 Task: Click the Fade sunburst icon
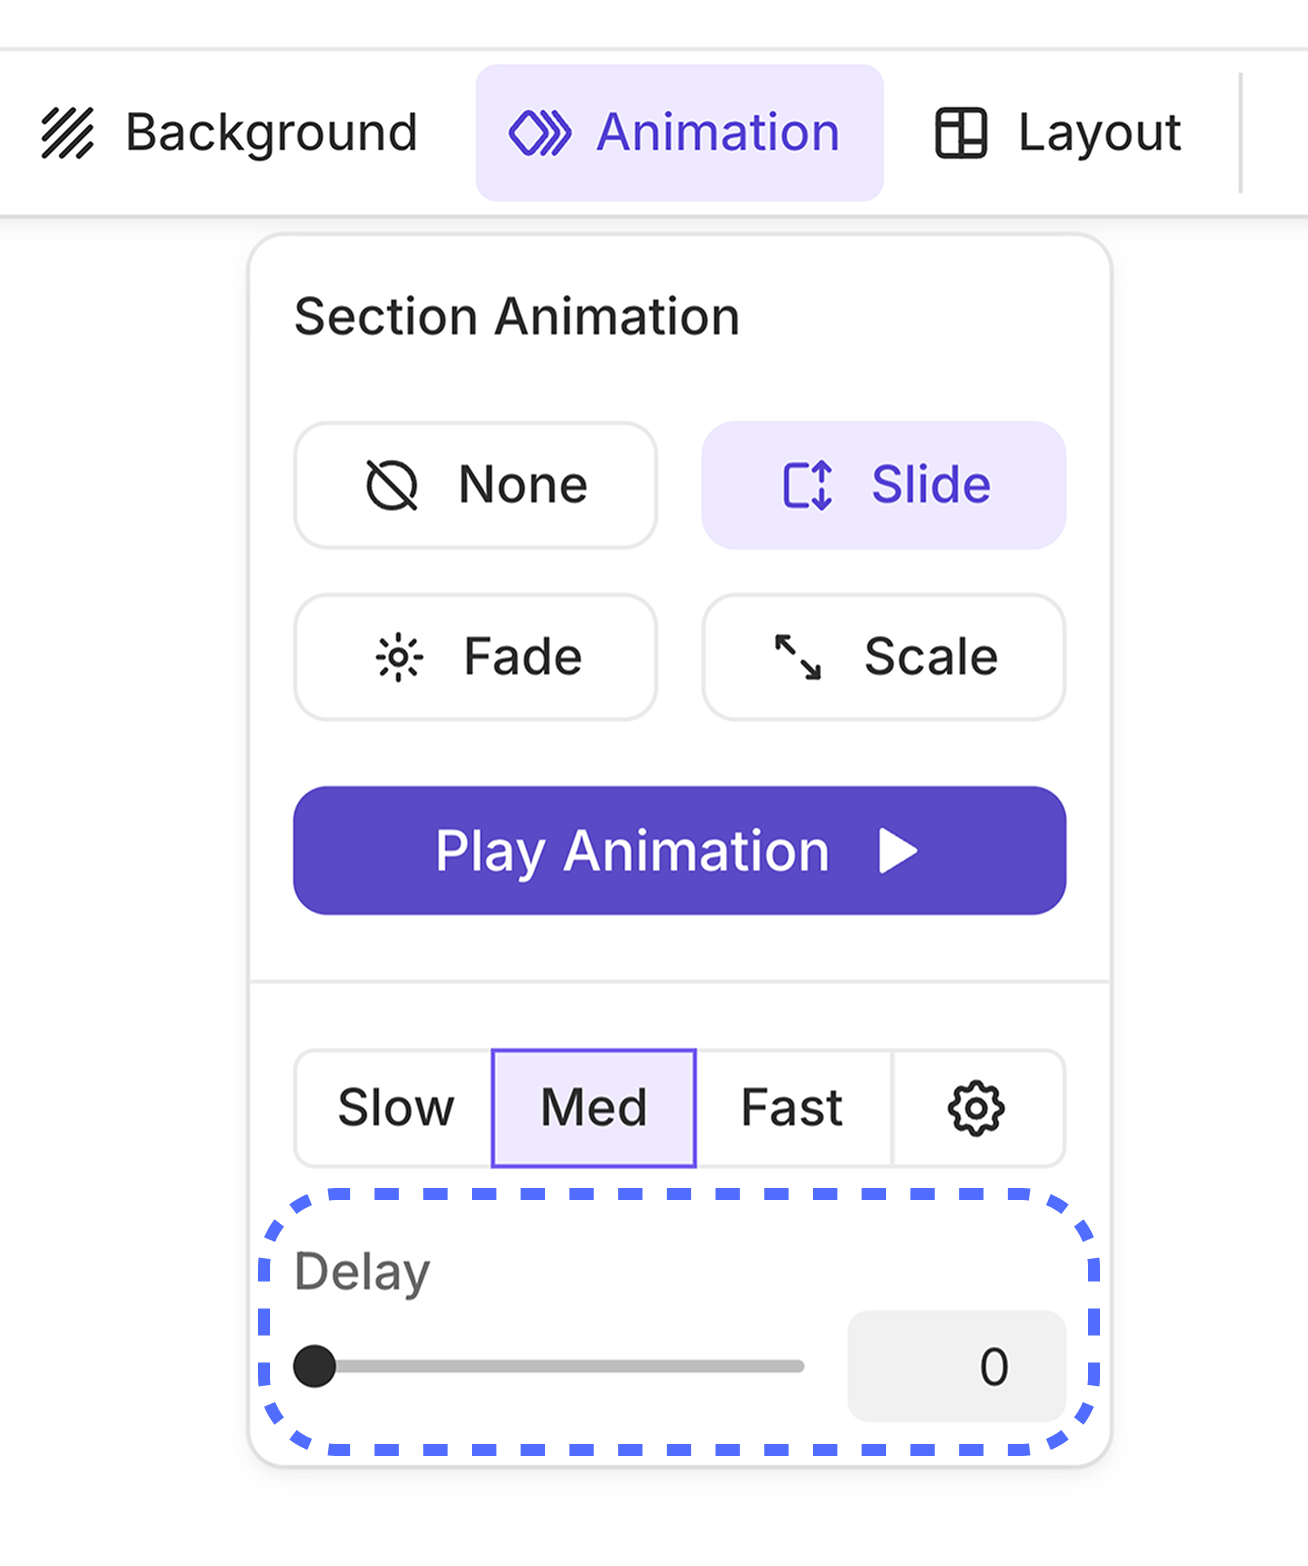click(398, 658)
